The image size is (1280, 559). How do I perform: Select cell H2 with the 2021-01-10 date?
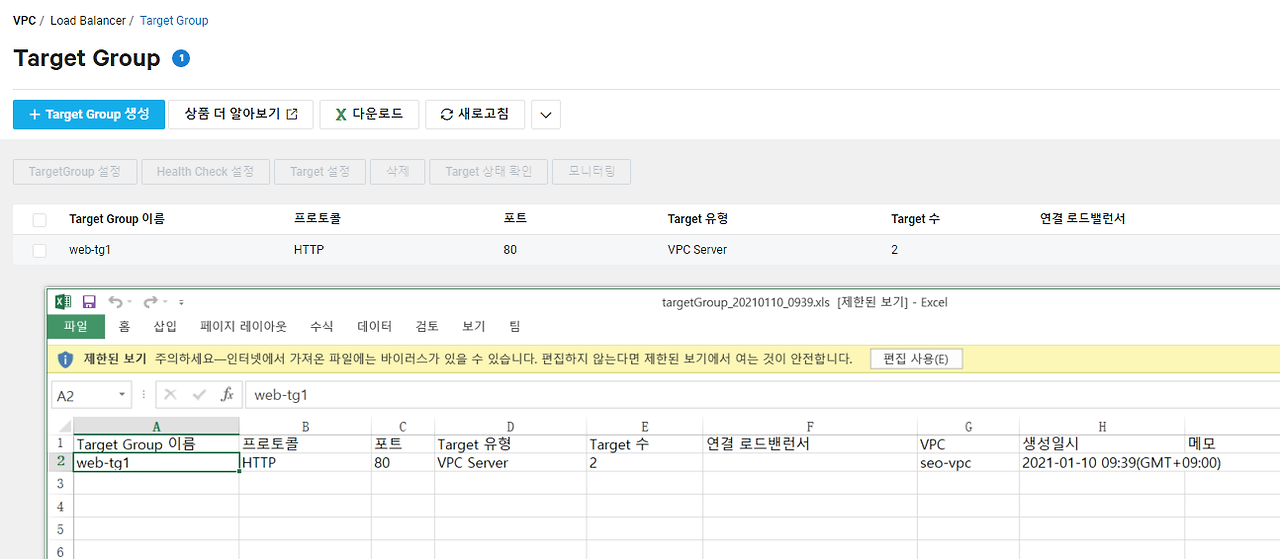[1102, 463]
